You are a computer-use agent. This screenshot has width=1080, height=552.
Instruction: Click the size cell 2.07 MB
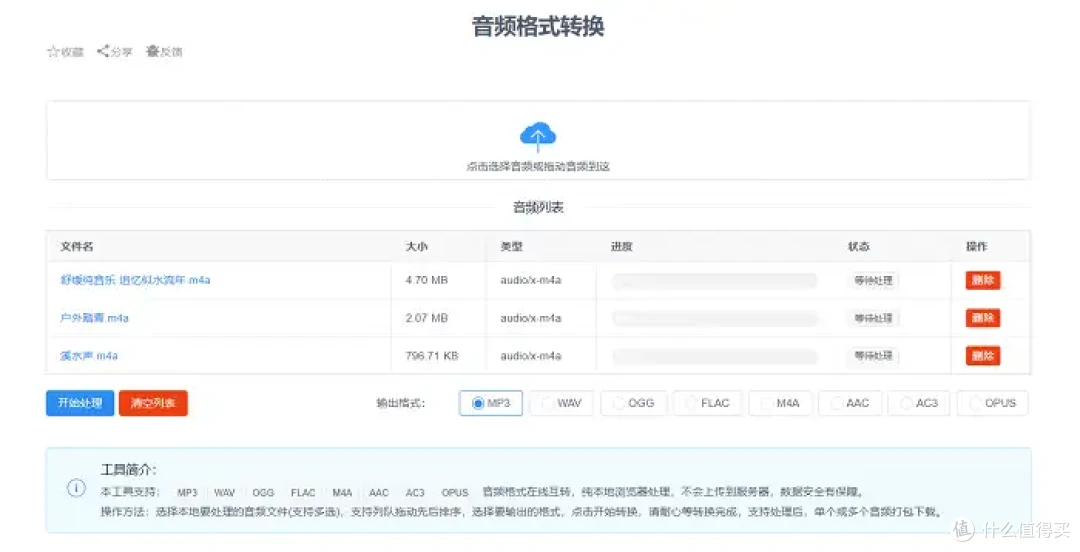pyautogui.click(x=426, y=318)
